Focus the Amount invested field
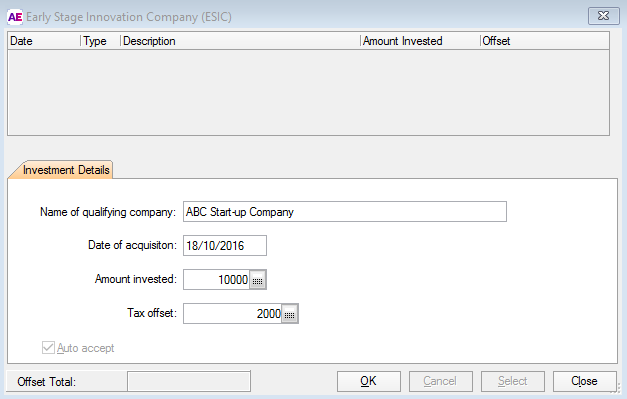 (216, 280)
